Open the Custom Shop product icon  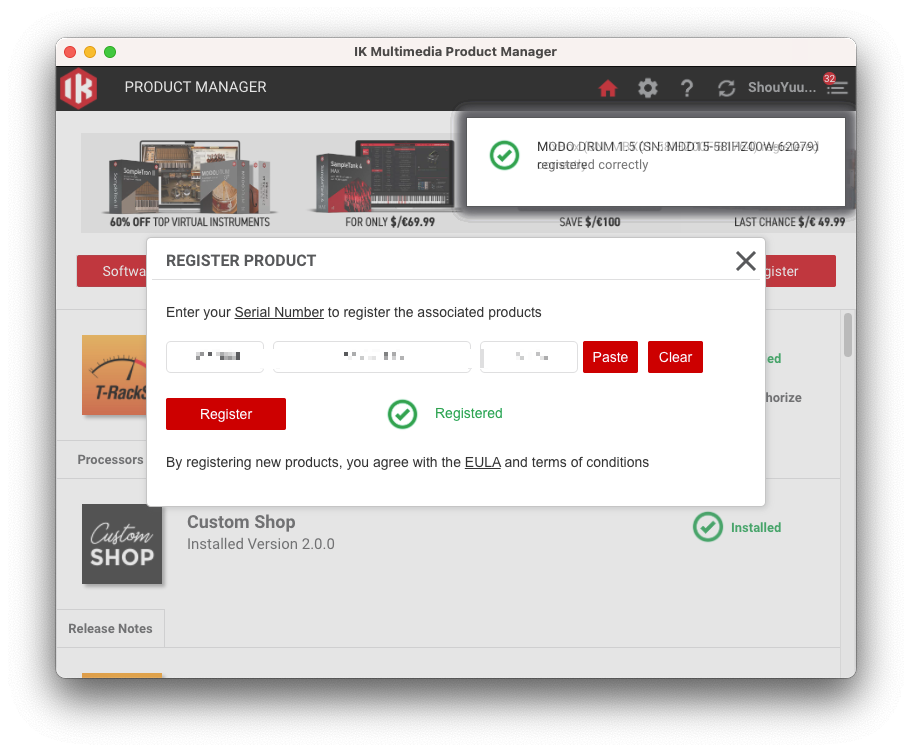coord(122,544)
